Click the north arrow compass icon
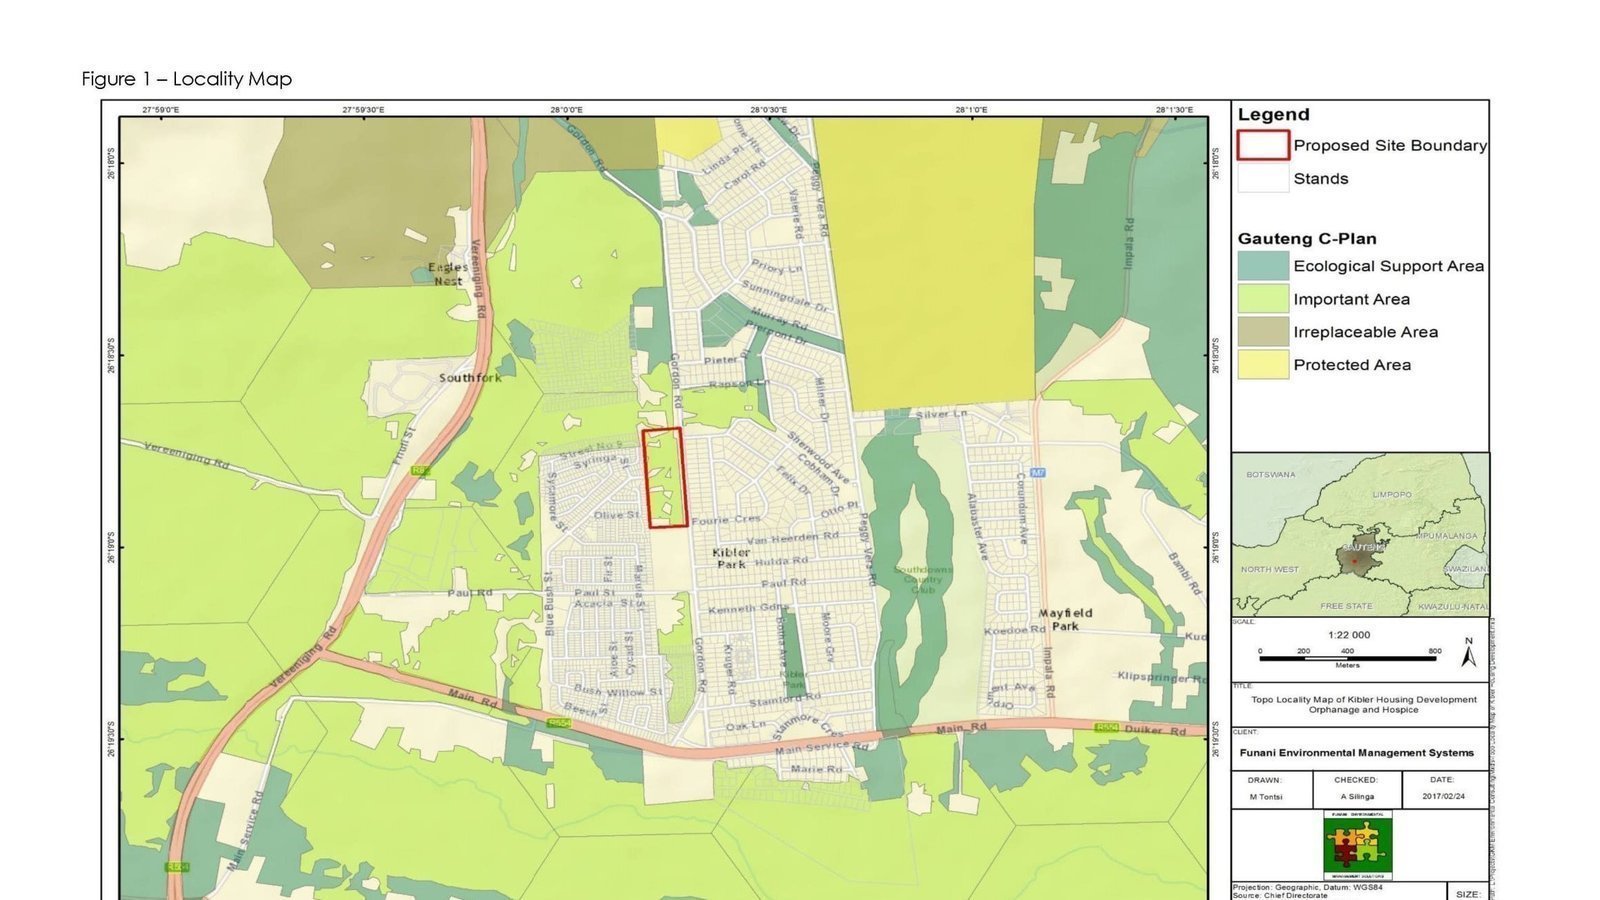1600x900 pixels. [1469, 654]
